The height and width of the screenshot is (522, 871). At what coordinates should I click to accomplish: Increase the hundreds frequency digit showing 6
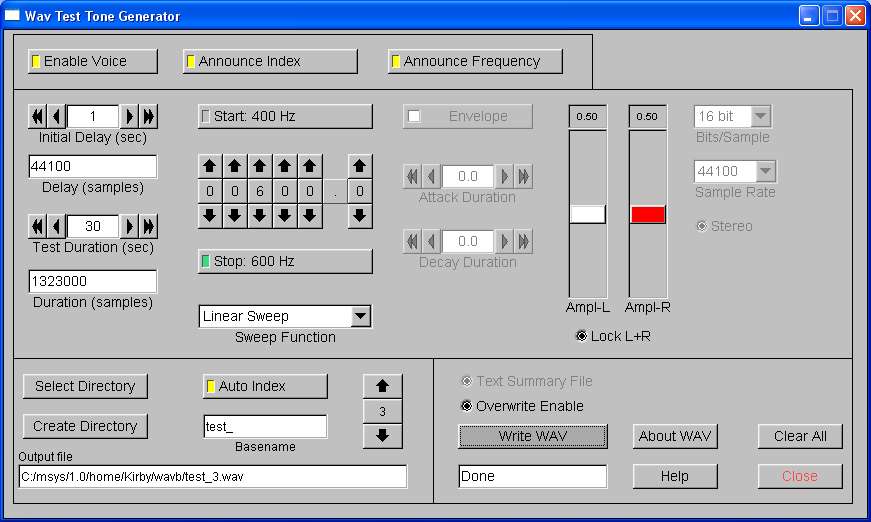260,166
